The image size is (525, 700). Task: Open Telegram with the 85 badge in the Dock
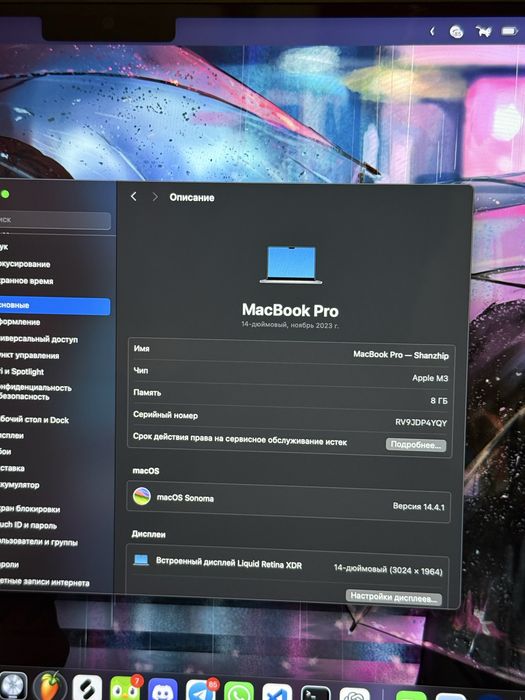click(201, 691)
